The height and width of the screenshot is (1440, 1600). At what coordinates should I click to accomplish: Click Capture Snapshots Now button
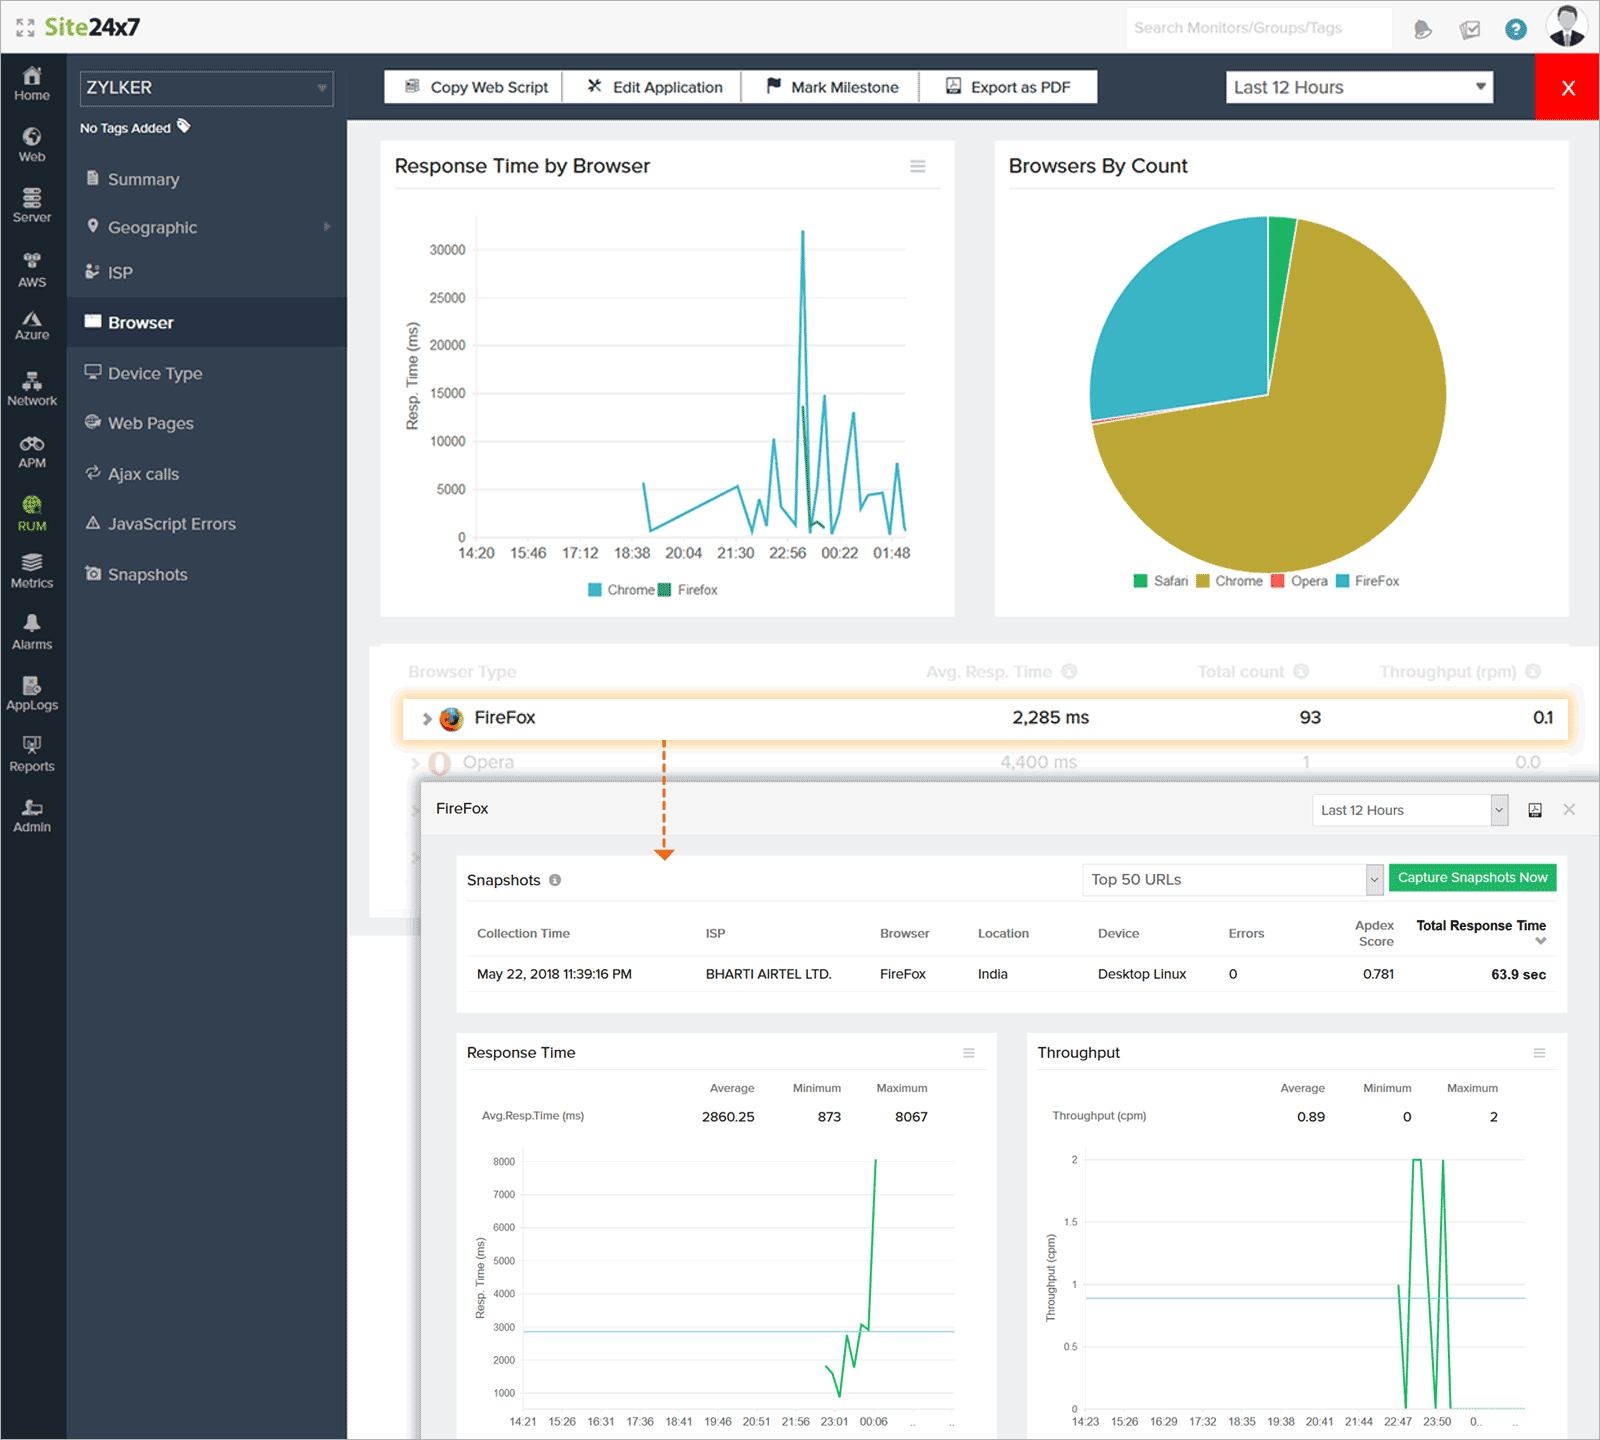click(1472, 878)
